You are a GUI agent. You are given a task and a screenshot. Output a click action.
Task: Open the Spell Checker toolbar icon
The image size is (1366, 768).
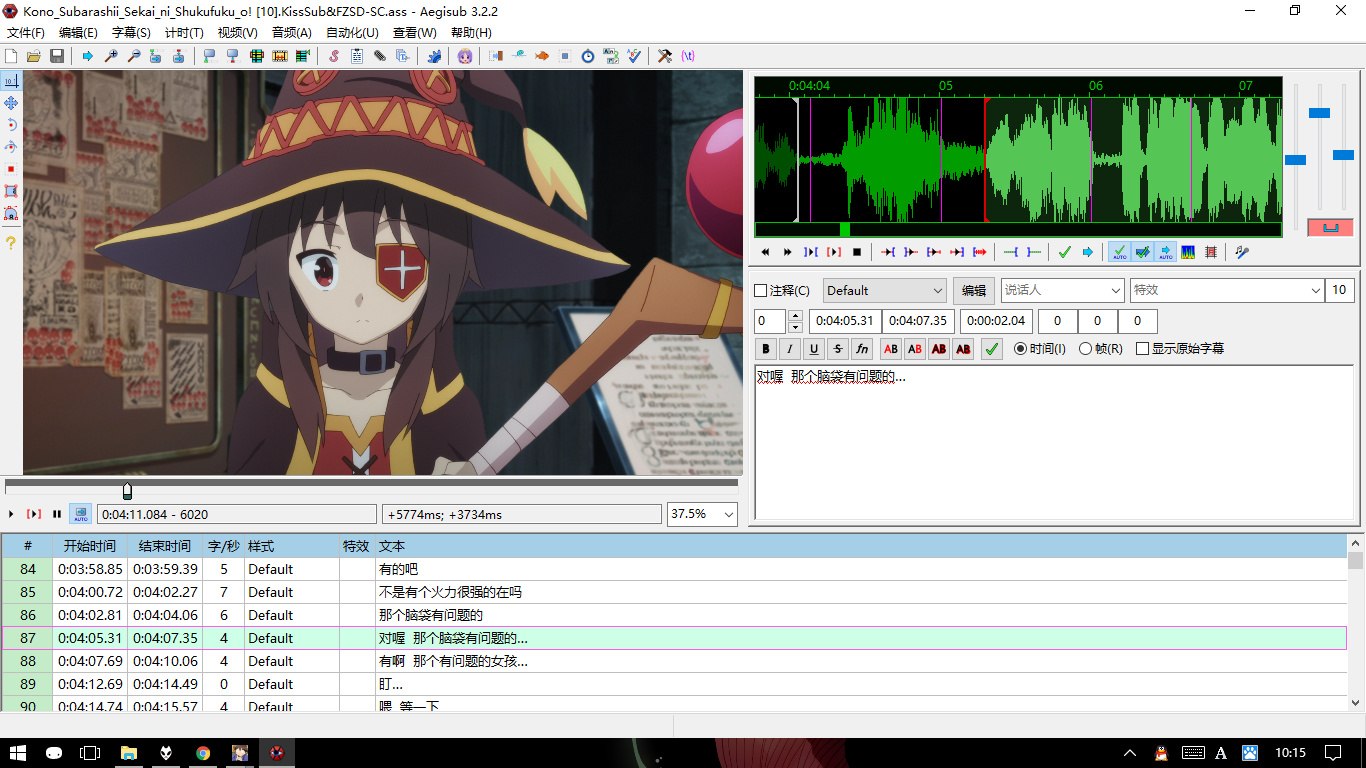[x=634, y=56]
